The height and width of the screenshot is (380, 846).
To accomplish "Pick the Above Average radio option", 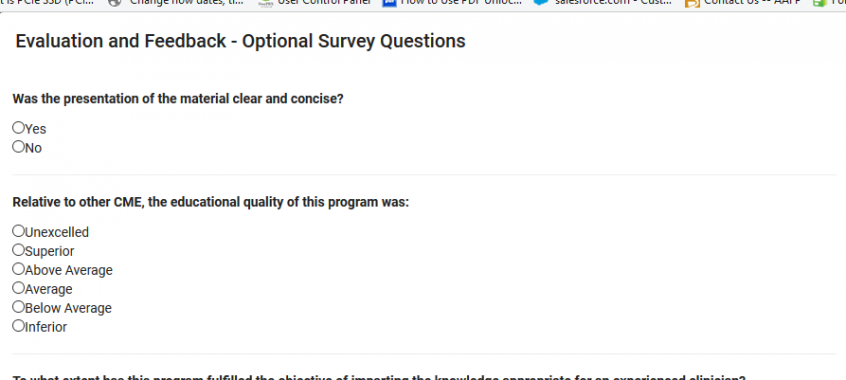I will click(19, 269).
